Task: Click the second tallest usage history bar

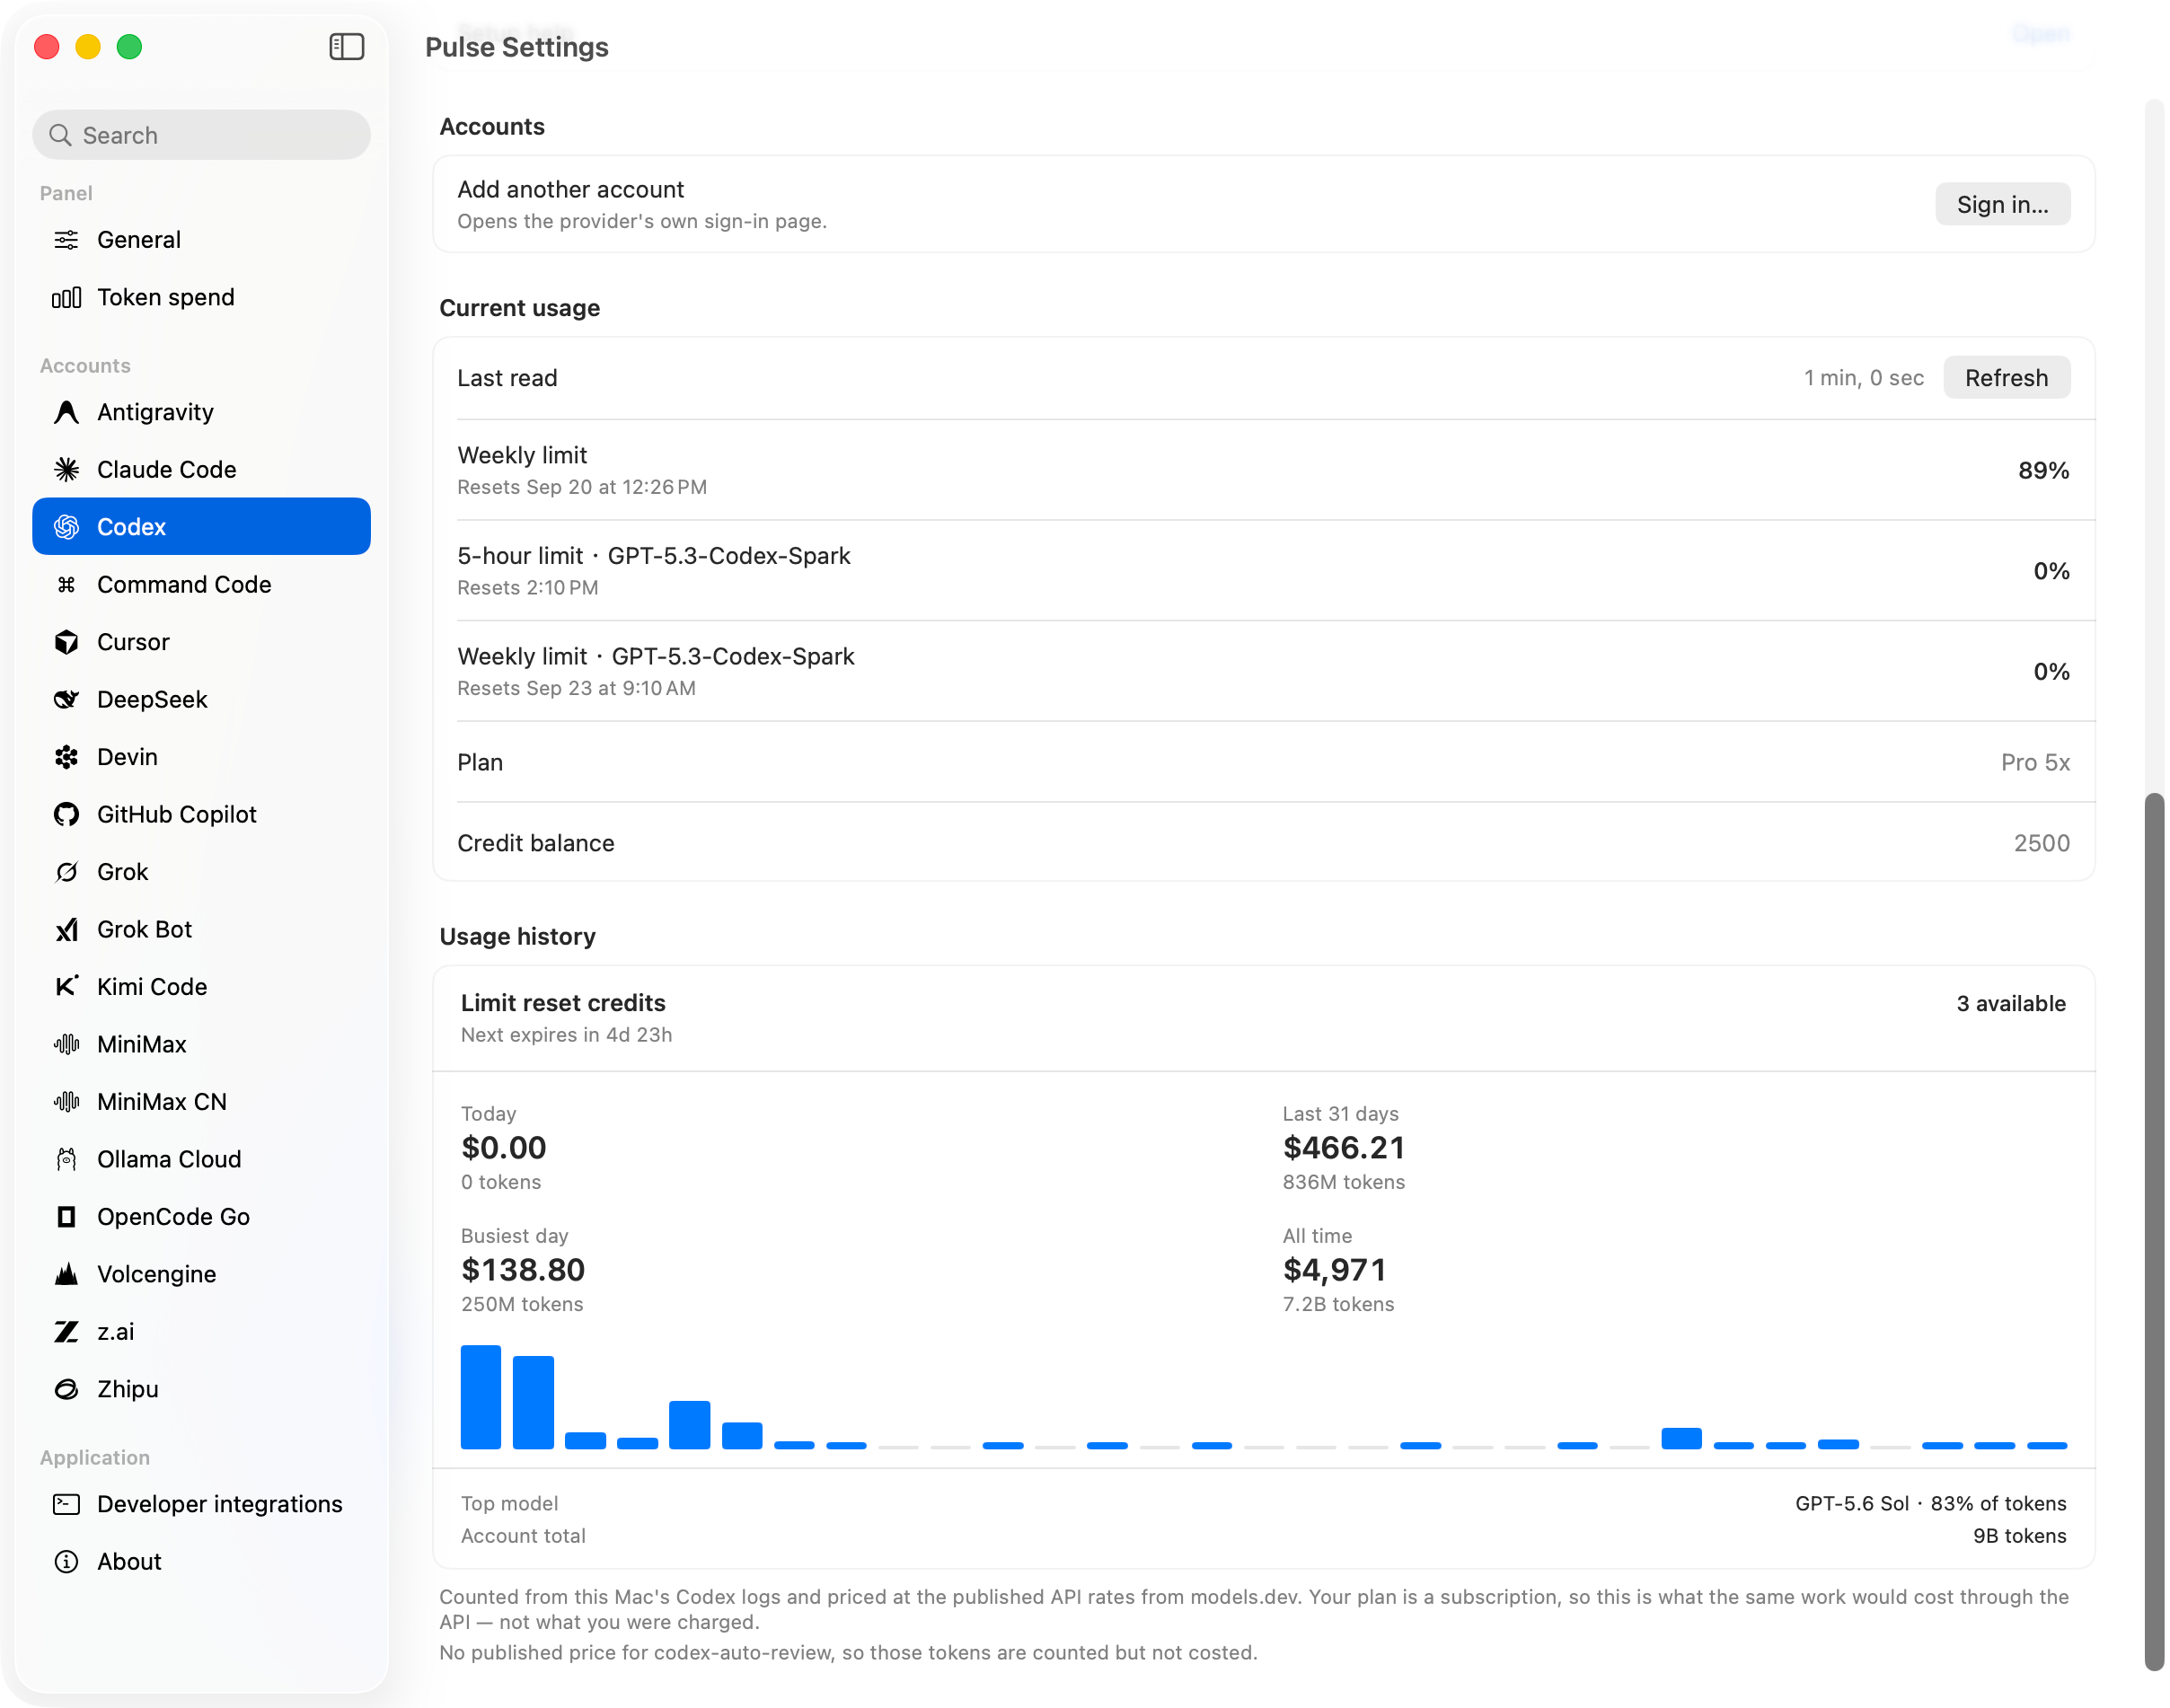Action: 533,1402
